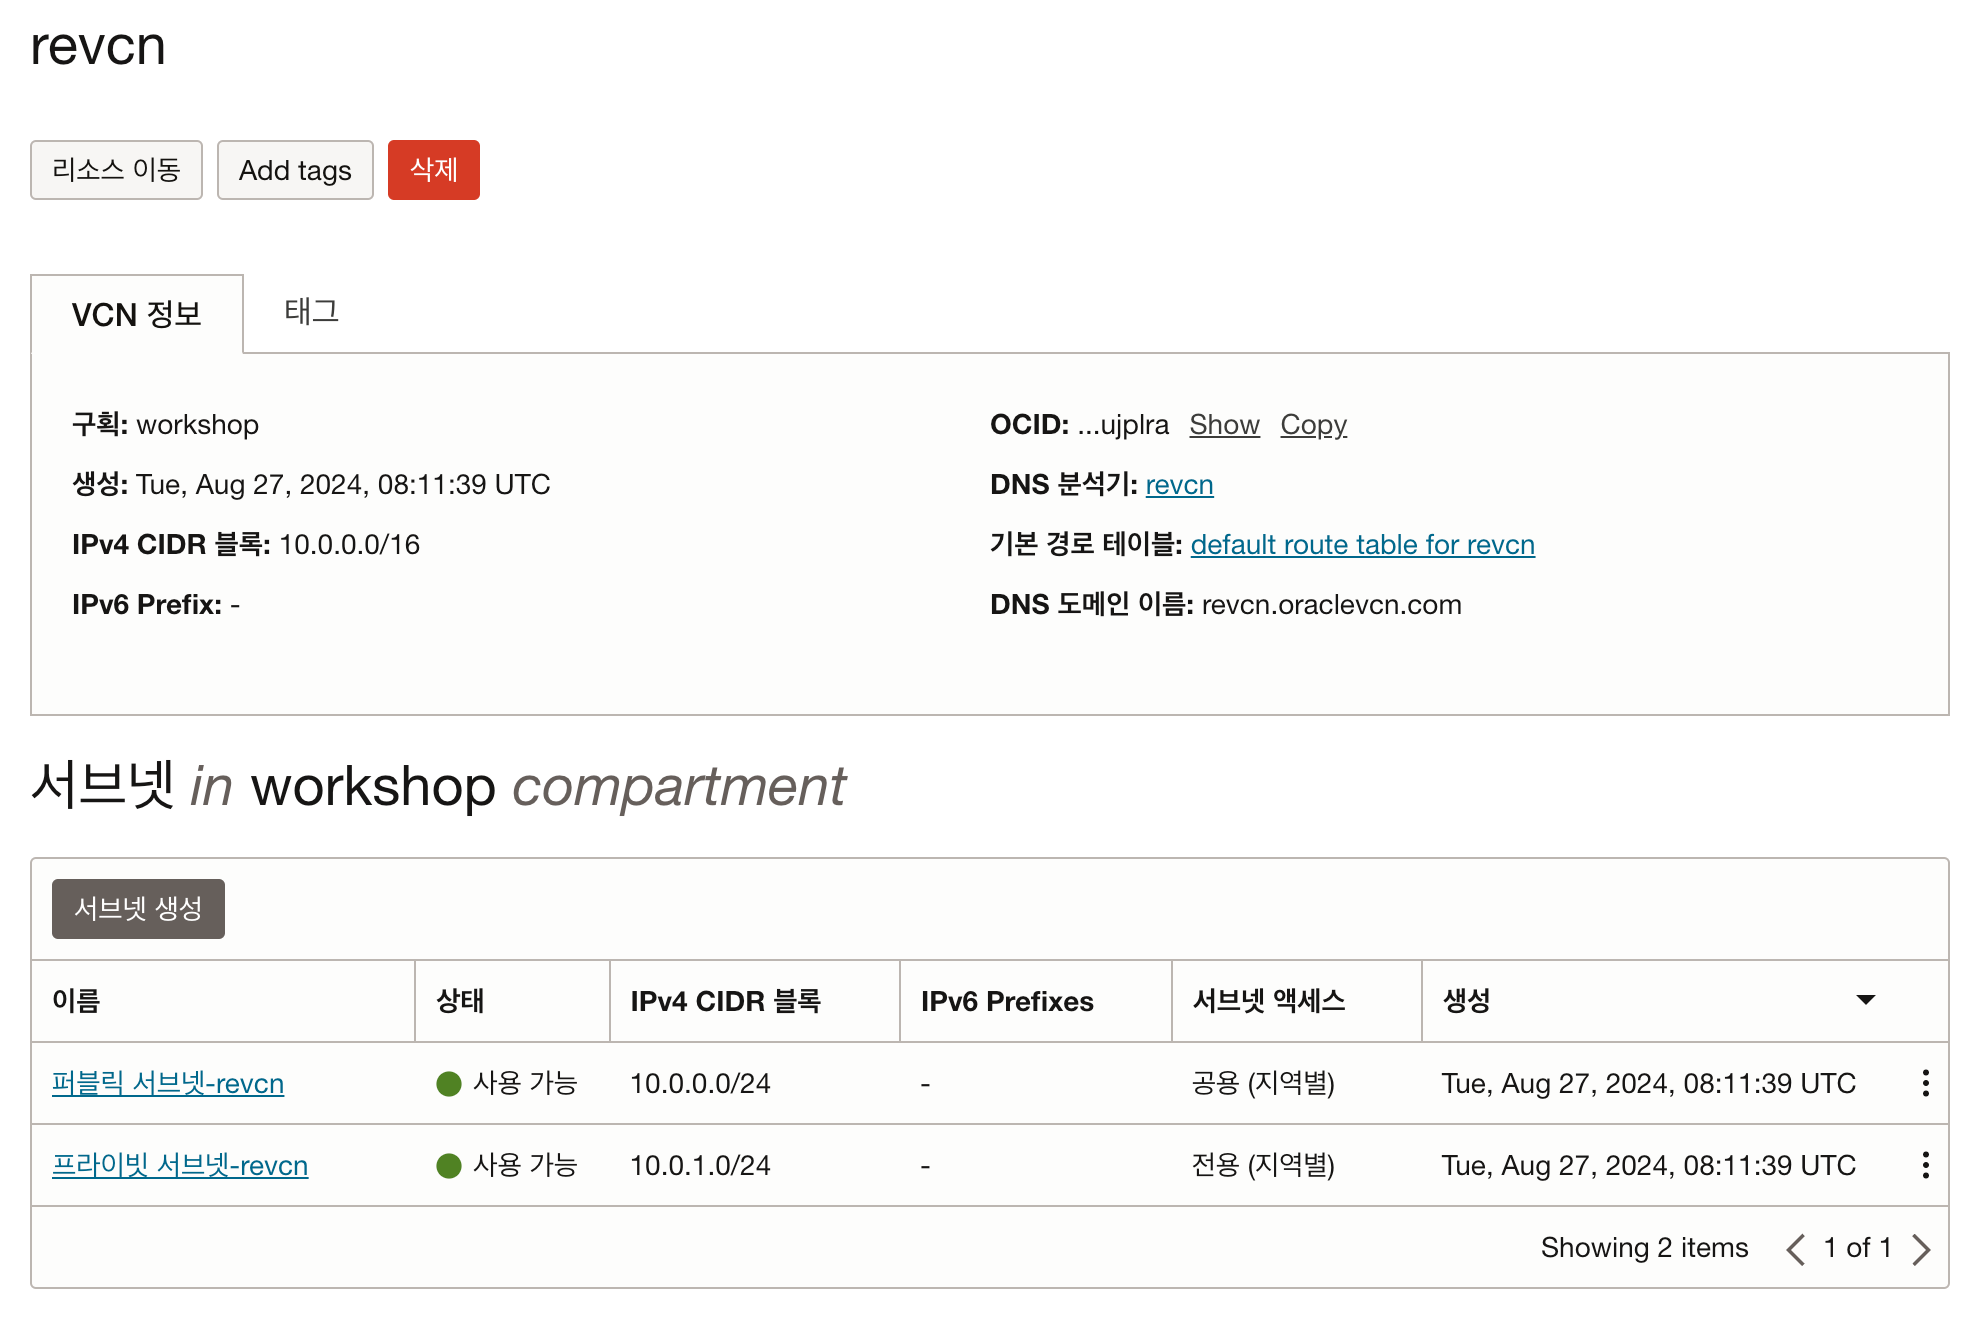1964x1320 pixels.
Task: Select the VCN 정보 tab
Action: (x=137, y=314)
